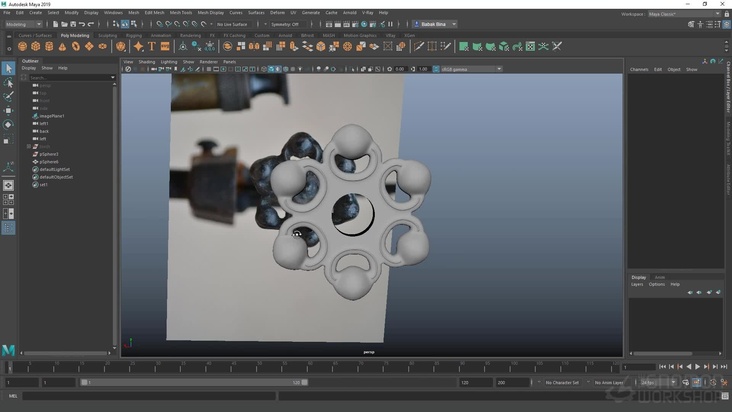Viewport: 732px width, 412px height.
Task: Open the viewport Shading menu
Action: coord(147,62)
